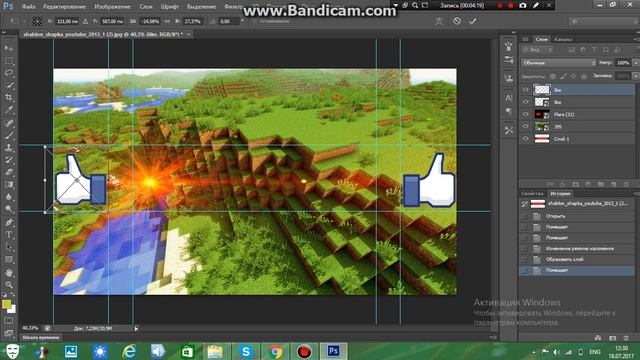Click the foreground color swatch
This screenshot has height=360, width=640.
coord(6,304)
